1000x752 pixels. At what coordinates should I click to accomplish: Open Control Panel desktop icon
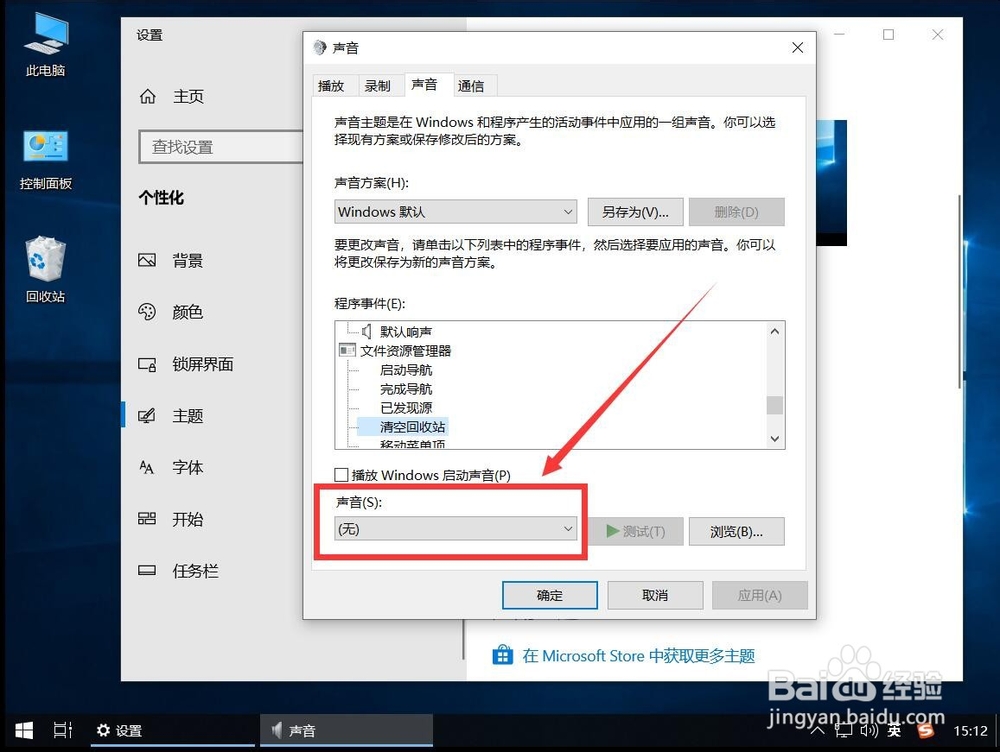(45, 159)
